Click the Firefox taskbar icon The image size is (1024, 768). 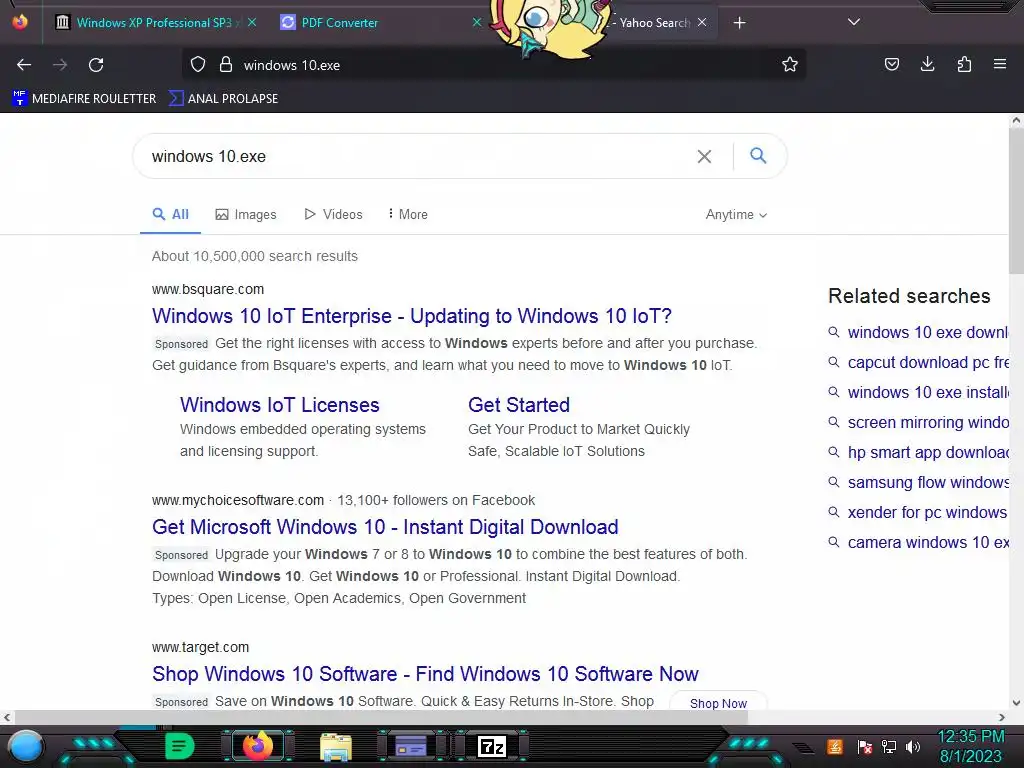[x=257, y=746]
